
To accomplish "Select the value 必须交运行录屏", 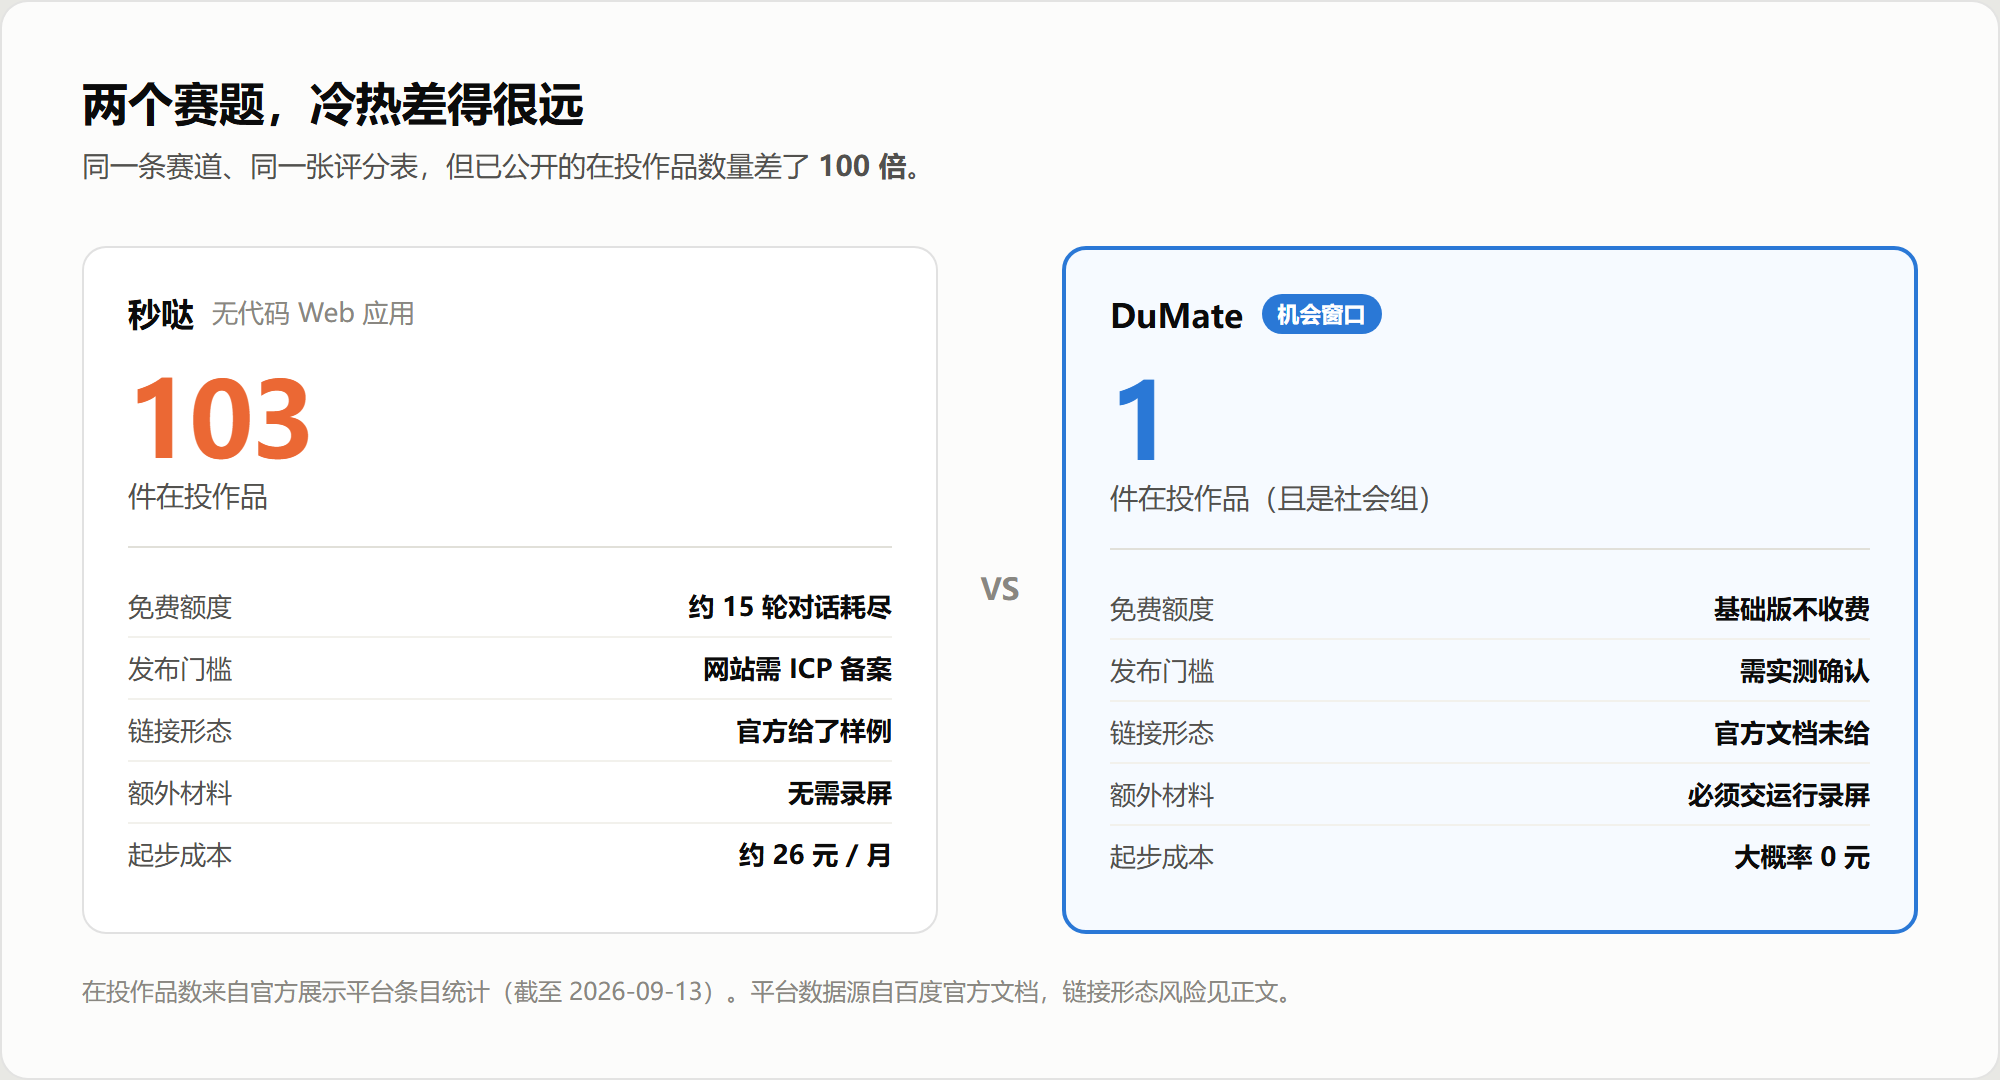I will [1779, 795].
